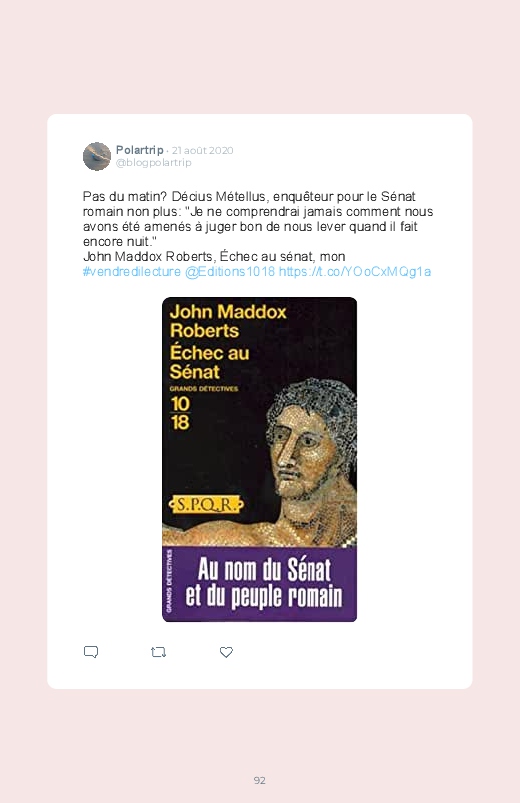
Task: Click the 21 août 2020 timestamp
Action: (x=202, y=151)
